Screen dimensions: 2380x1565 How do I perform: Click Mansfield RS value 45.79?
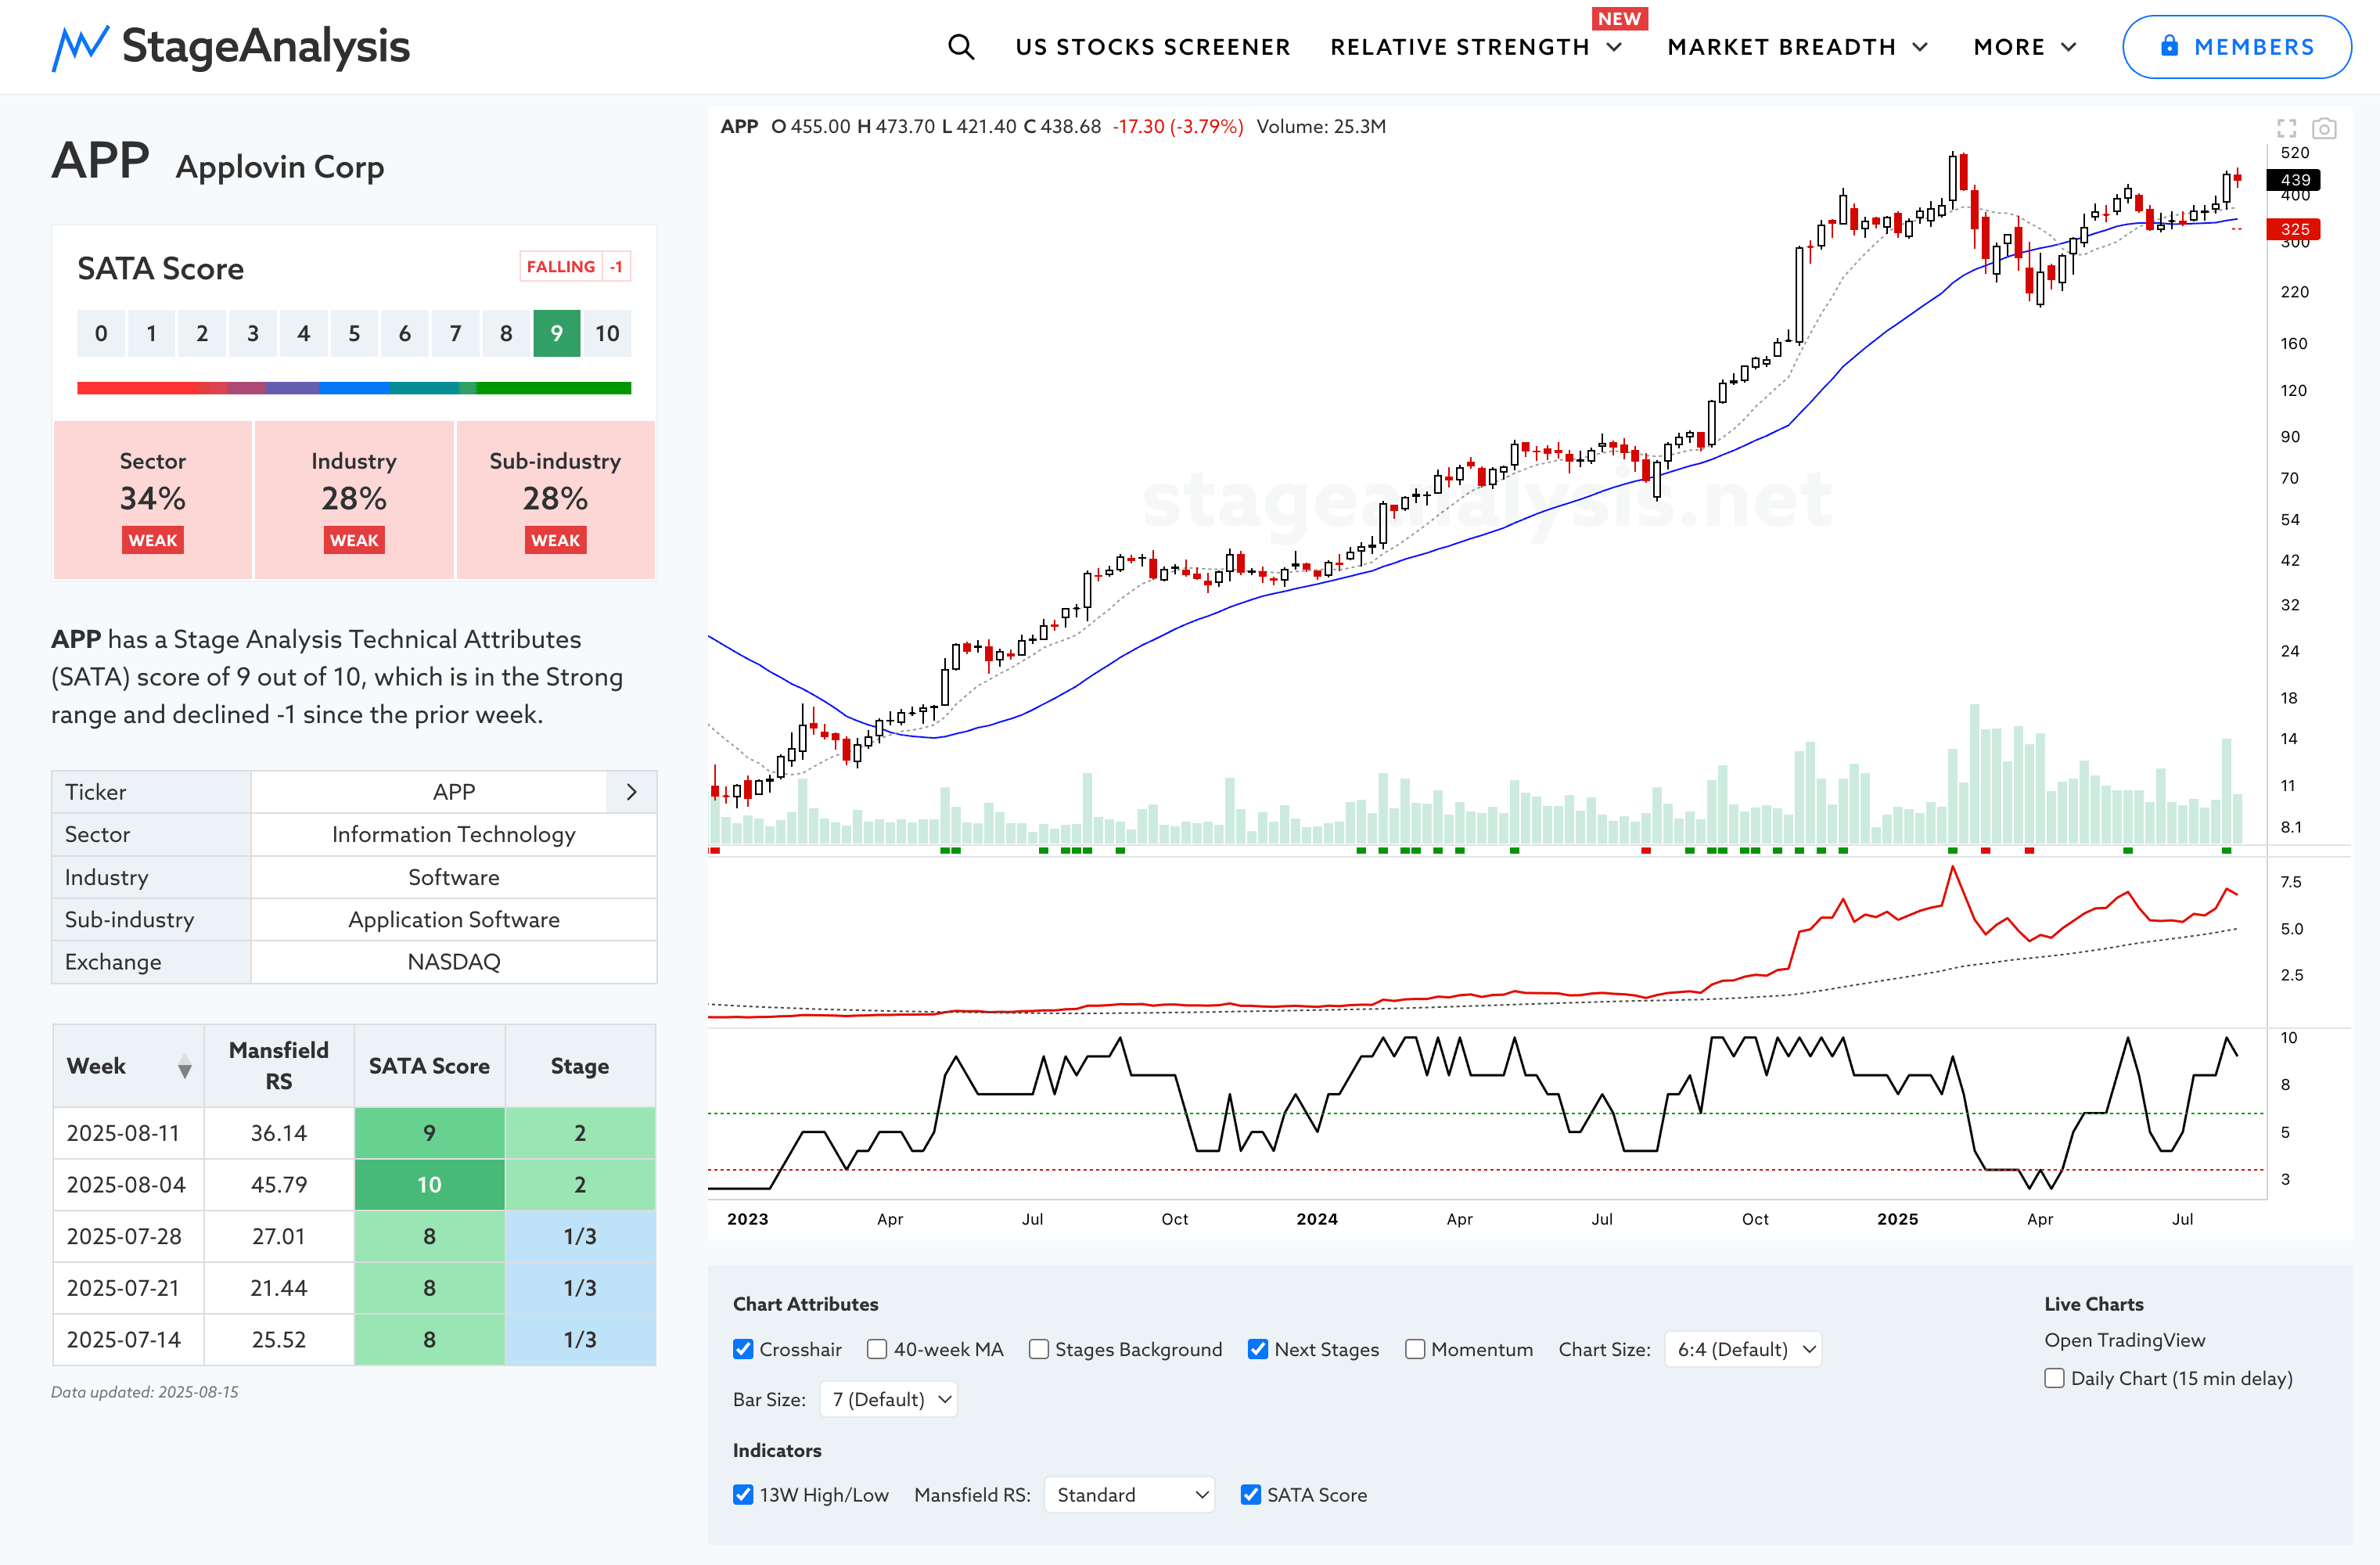(x=279, y=1185)
